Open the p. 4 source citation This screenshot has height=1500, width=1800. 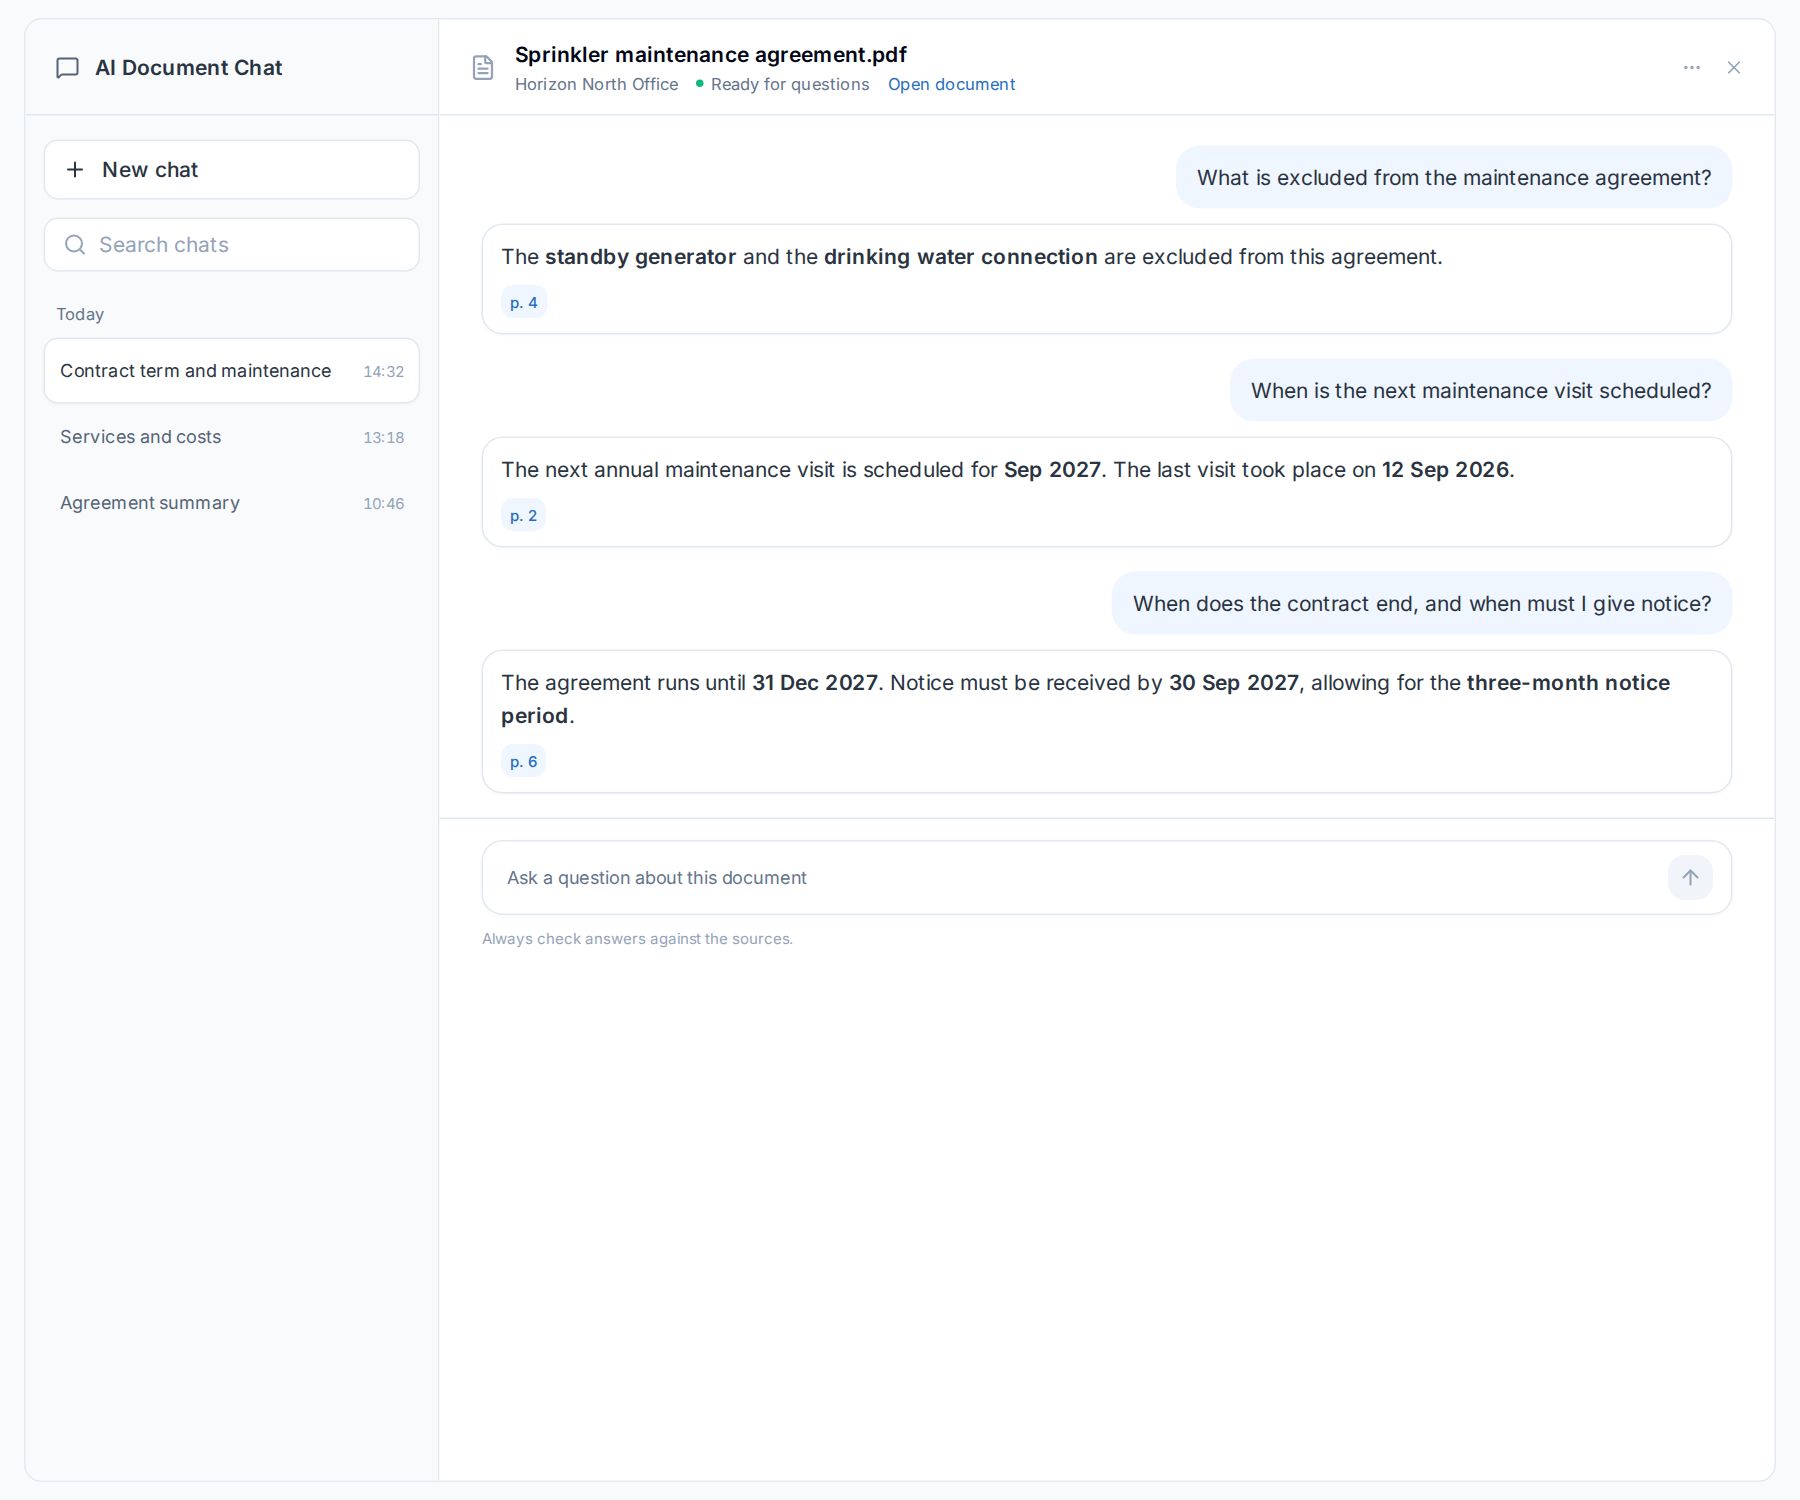point(524,303)
